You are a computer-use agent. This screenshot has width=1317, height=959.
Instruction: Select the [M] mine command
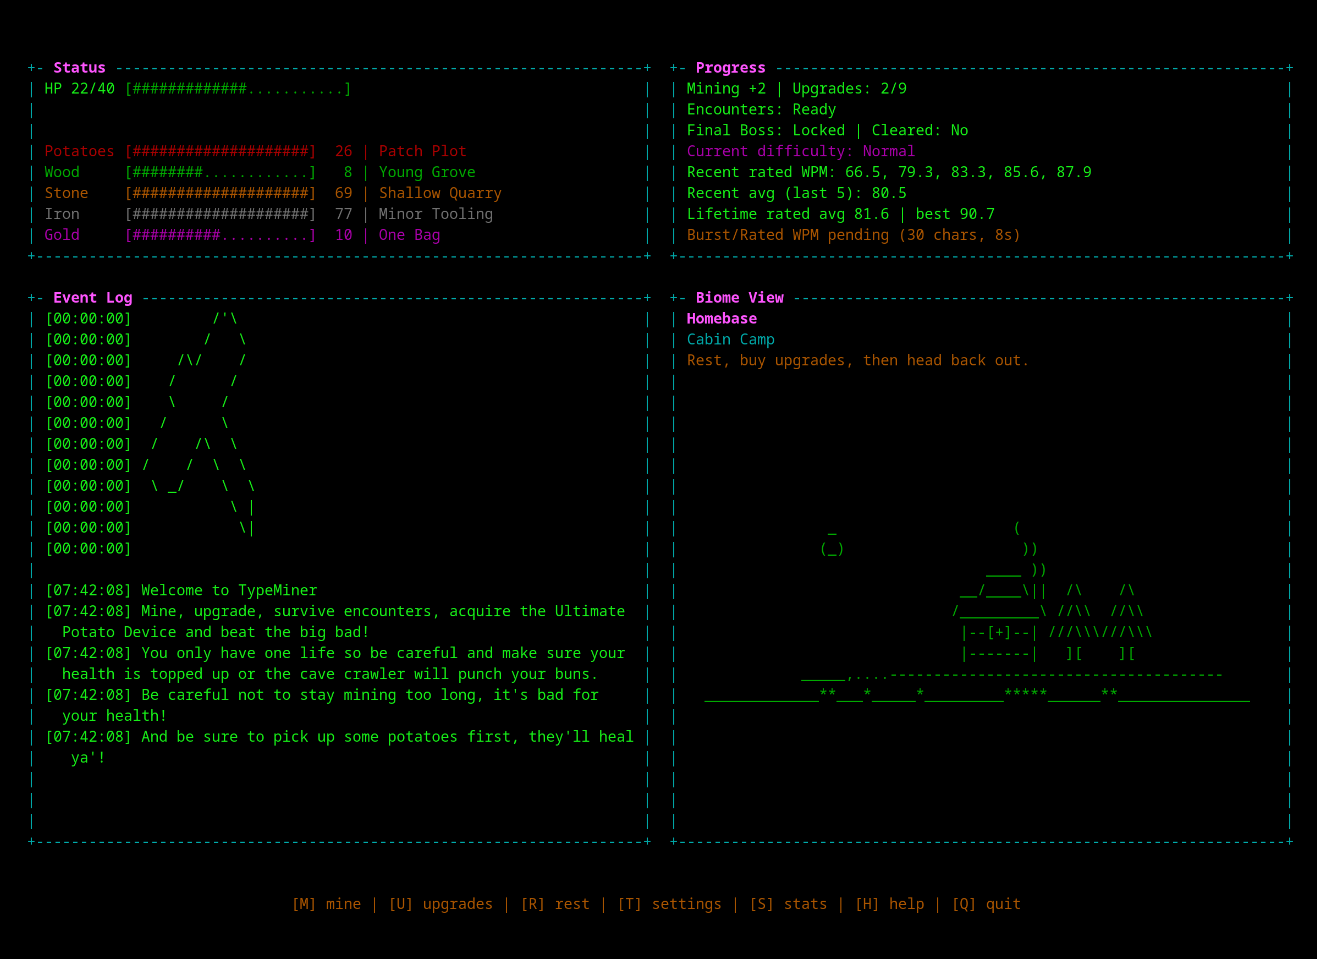point(326,904)
